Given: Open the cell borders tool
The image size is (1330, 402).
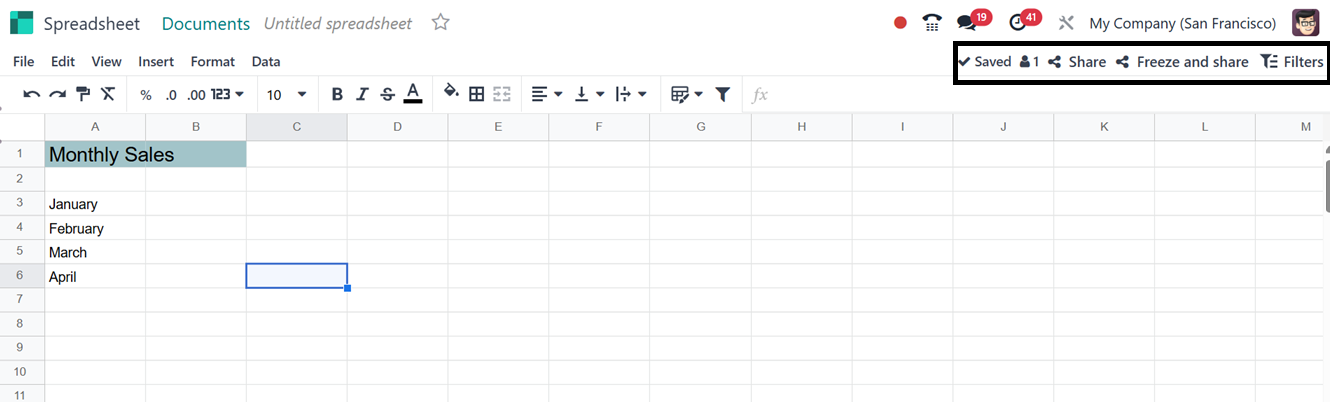Looking at the screenshot, I should pyautogui.click(x=477, y=94).
